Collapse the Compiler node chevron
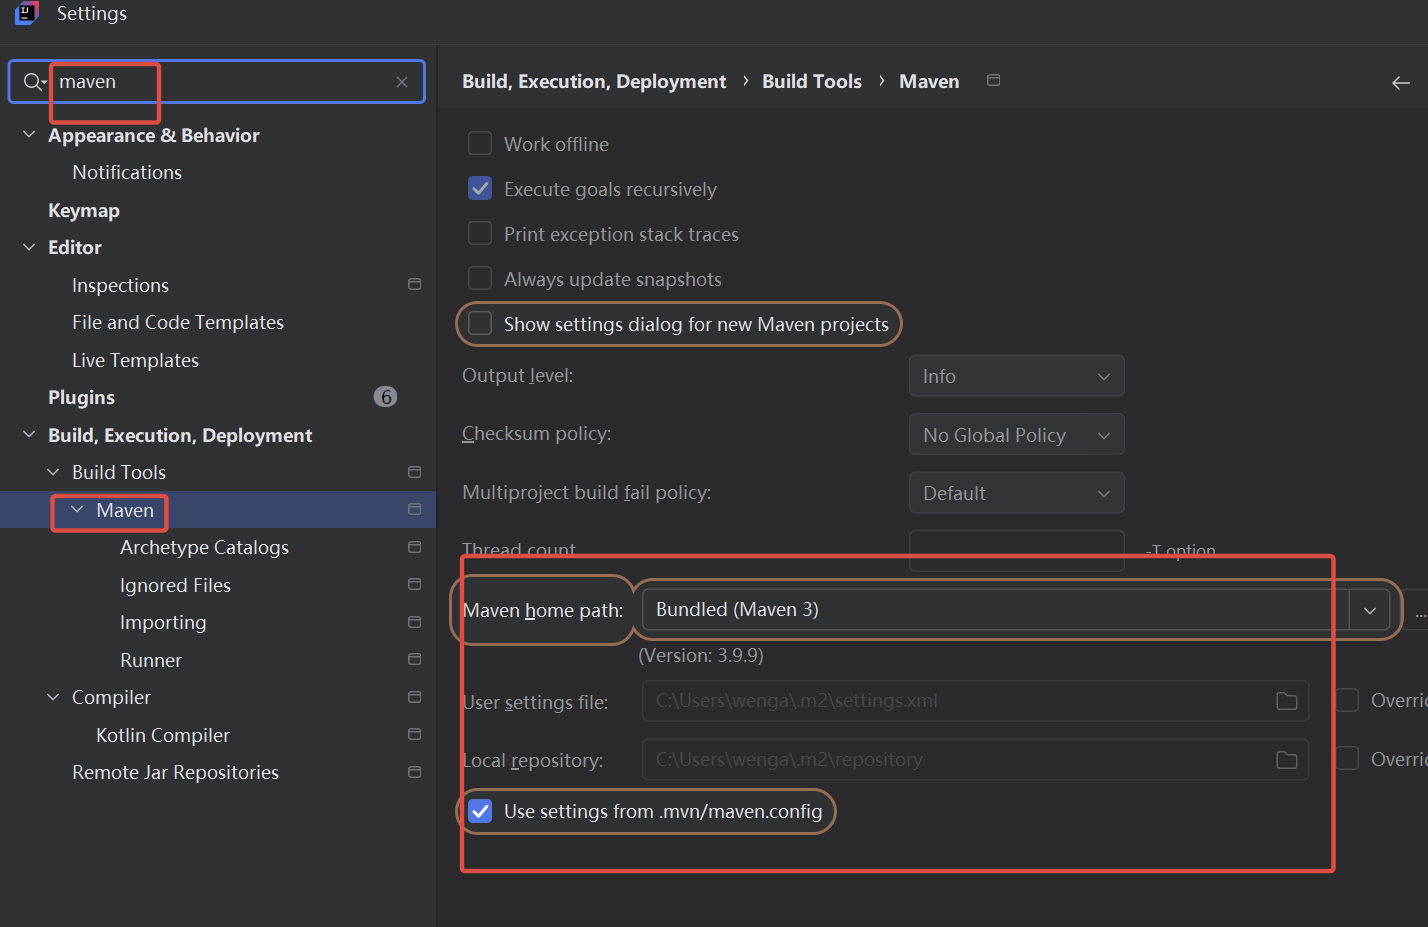This screenshot has width=1428, height=927. click(x=53, y=697)
